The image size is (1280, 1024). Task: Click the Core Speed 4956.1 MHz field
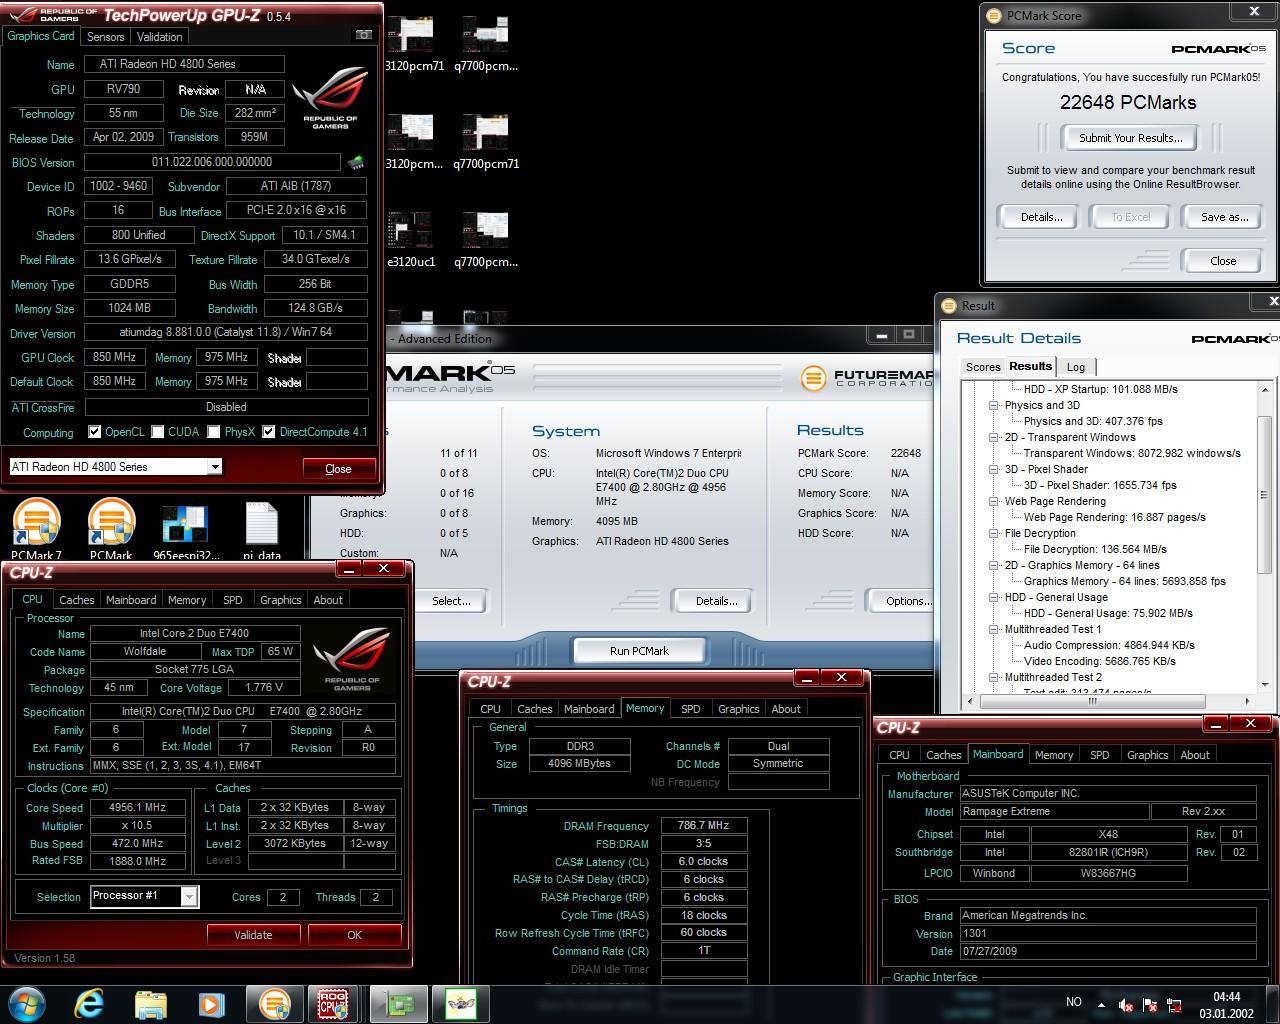click(138, 808)
